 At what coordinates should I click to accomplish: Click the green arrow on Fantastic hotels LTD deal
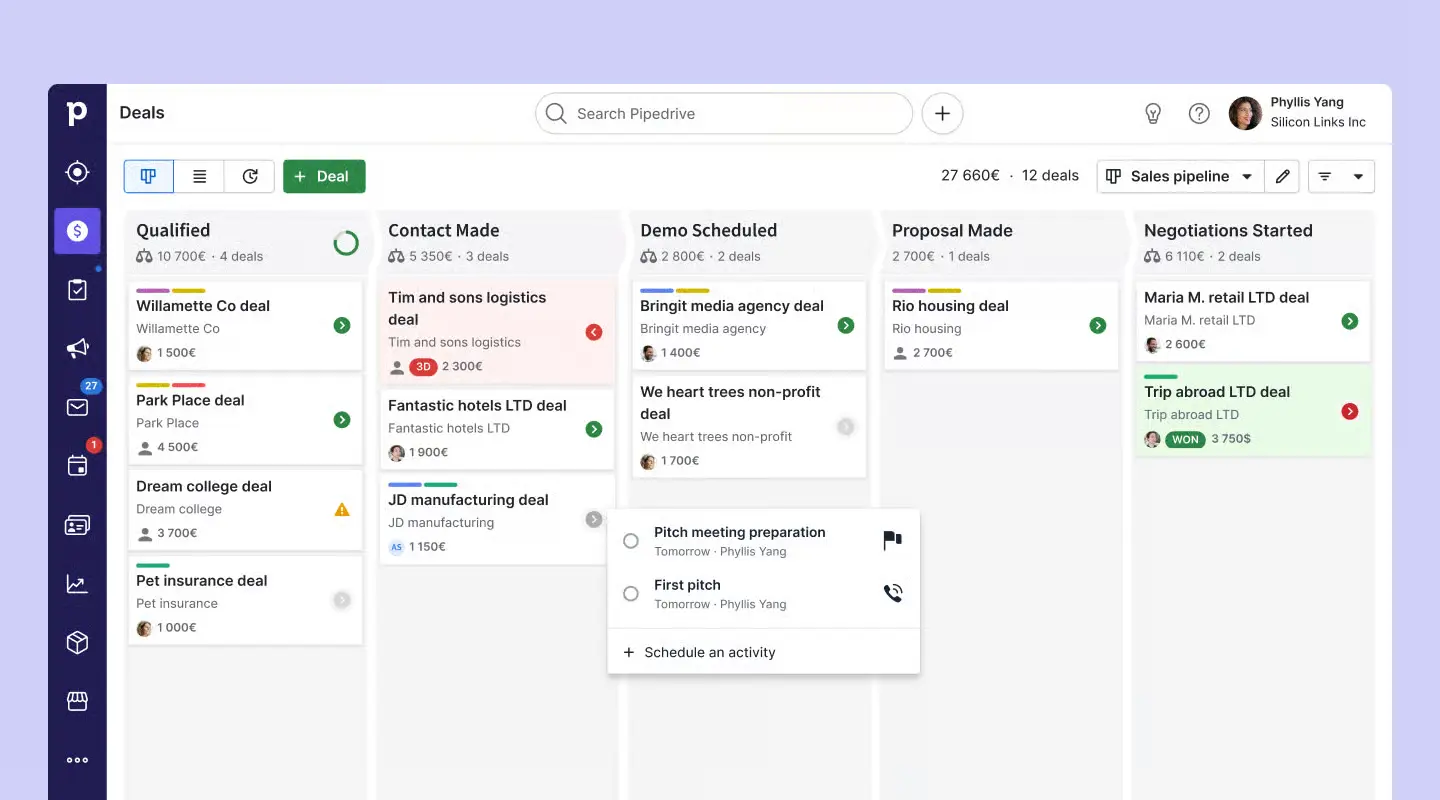pyautogui.click(x=594, y=429)
